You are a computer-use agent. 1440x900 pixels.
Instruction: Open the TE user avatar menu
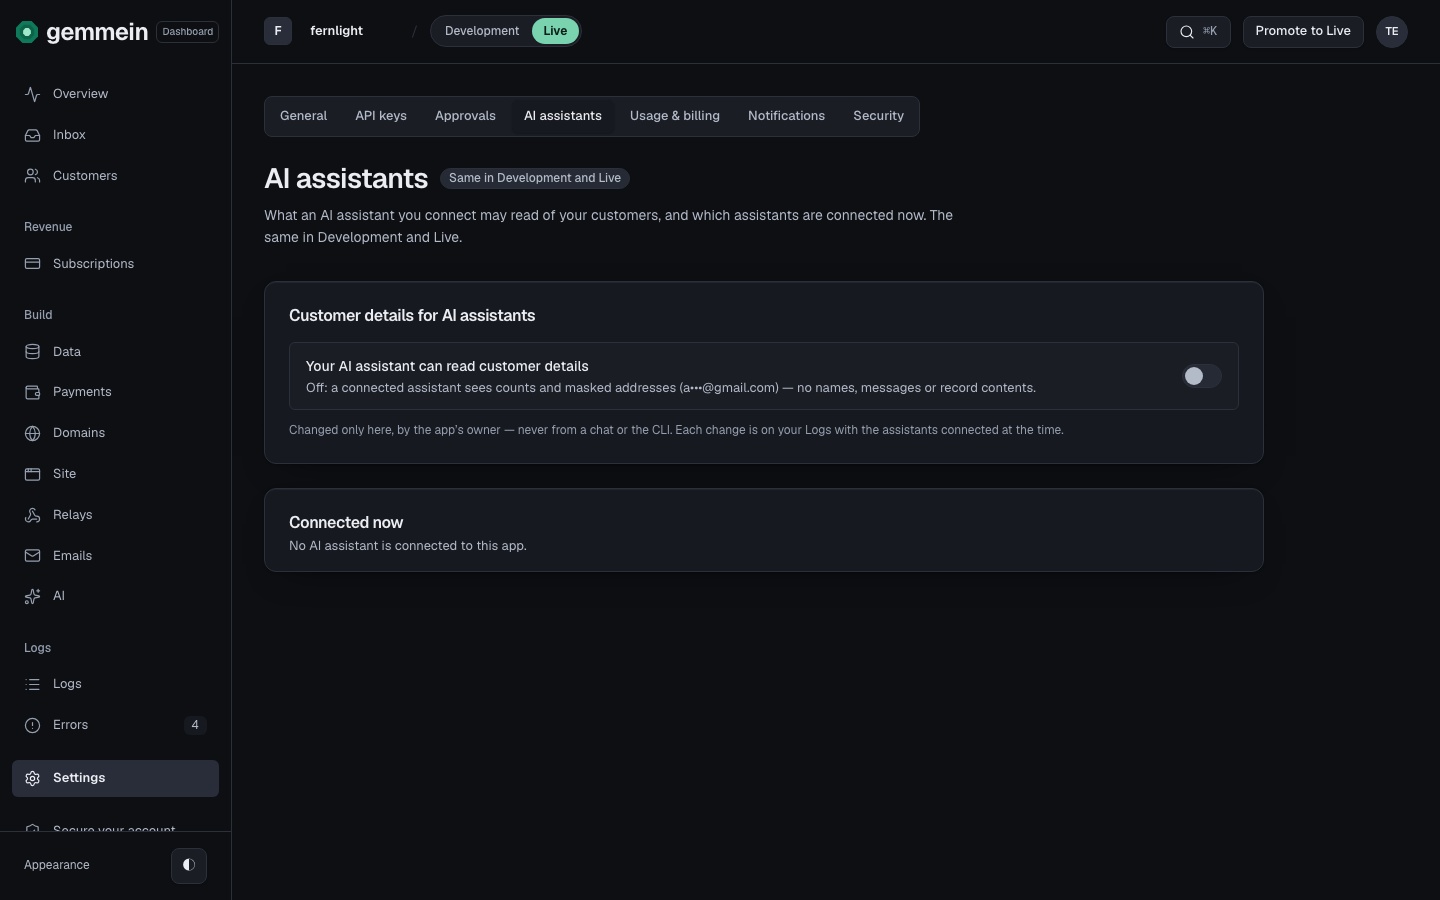click(1392, 32)
